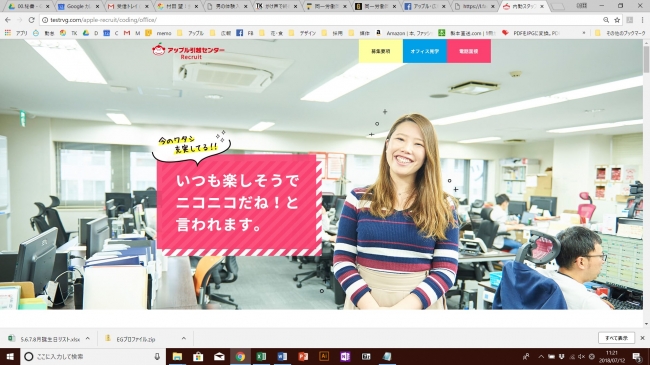Image resolution: width=650 pixels, height=365 pixels.
Task: Expand options for the EGプロファイル.zip download
Action: tap(184, 339)
